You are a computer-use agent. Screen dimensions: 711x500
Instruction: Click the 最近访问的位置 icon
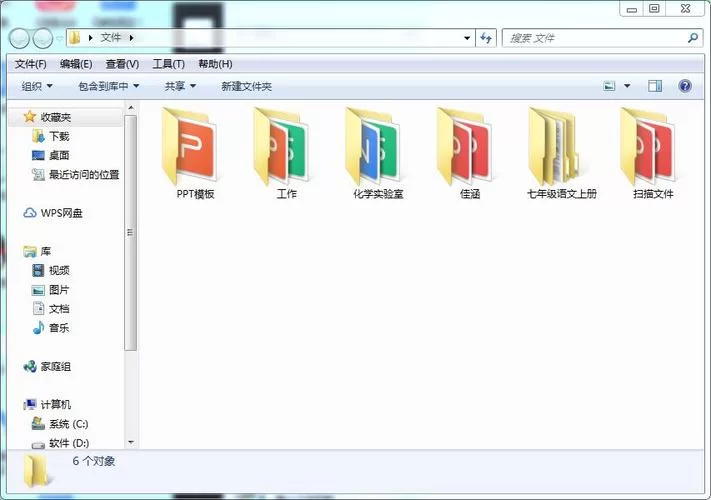39,175
